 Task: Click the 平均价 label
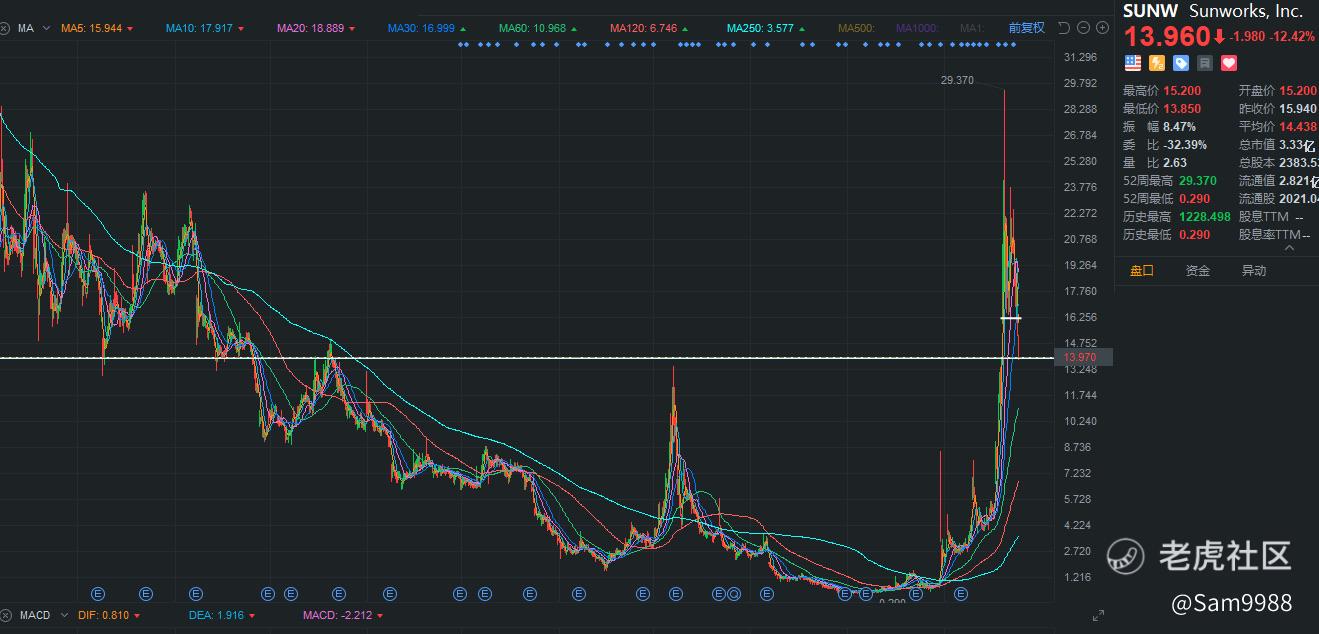1257,126
